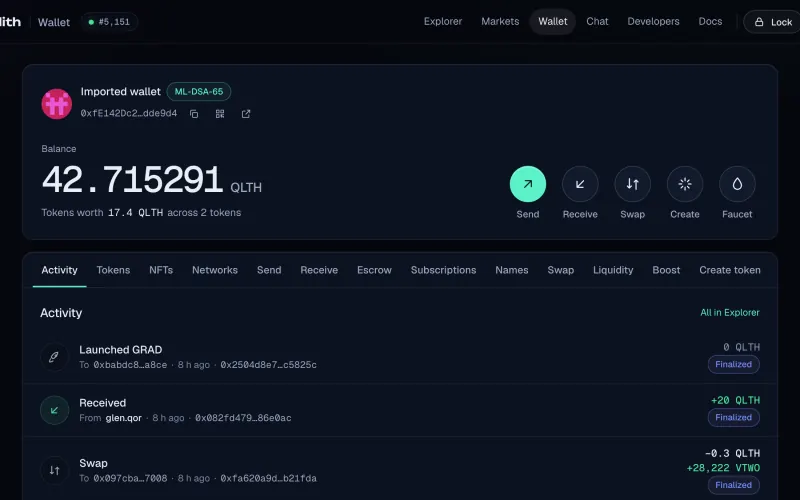Open the Networks tab
The height and width of the screenshot is (500, 800).
coord(215,270)
